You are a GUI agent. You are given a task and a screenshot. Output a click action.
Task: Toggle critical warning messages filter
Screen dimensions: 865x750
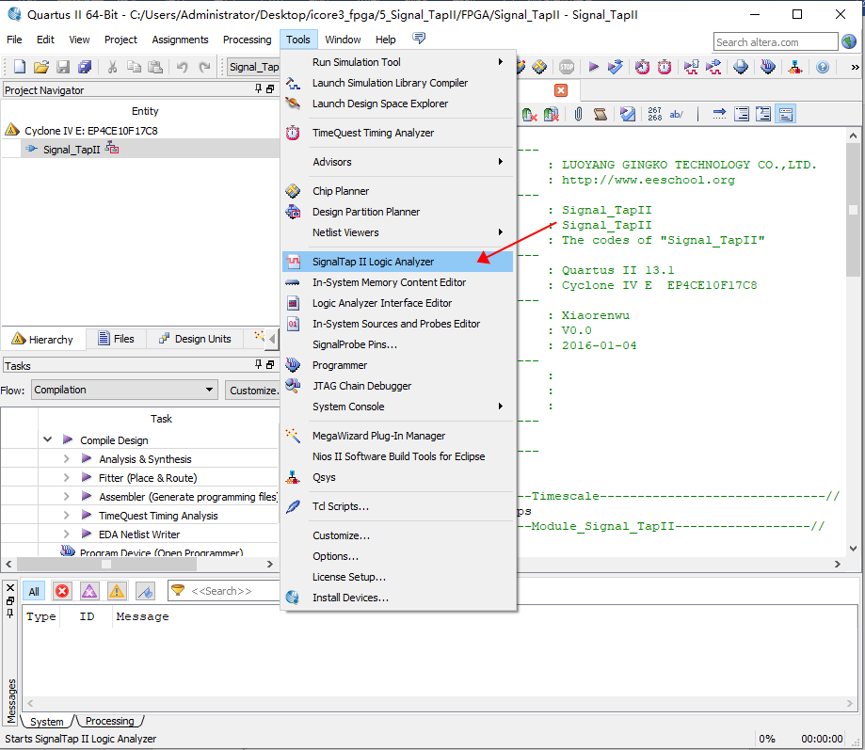(89, 591)
